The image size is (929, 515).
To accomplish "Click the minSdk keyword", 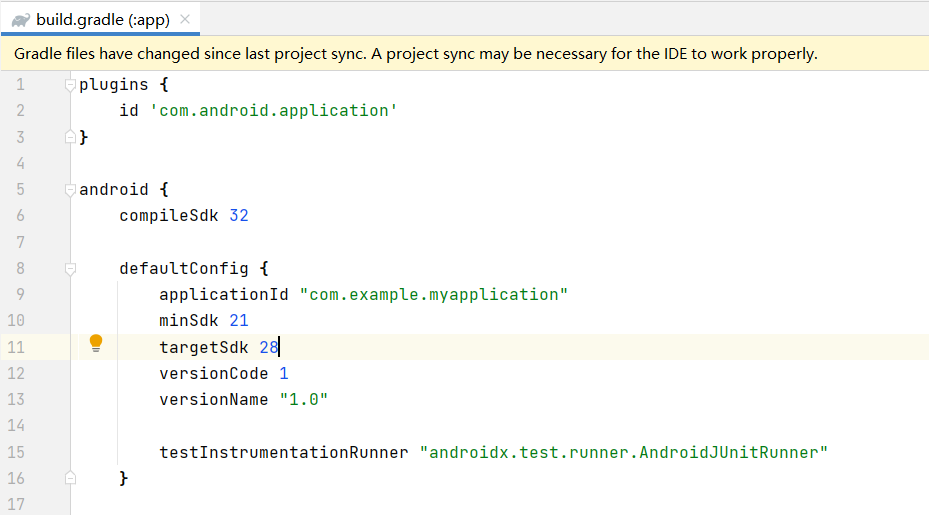I will coord(189,321).
